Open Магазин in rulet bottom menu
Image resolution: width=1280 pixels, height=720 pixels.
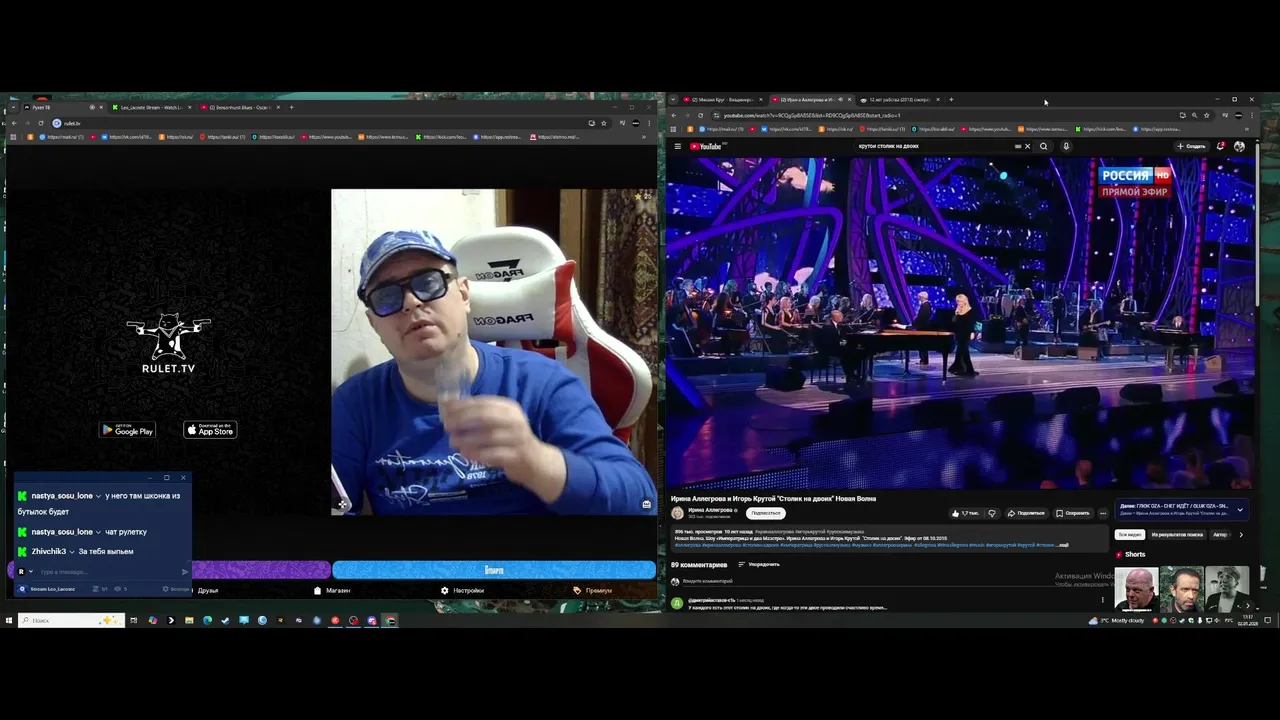point(332,590)
